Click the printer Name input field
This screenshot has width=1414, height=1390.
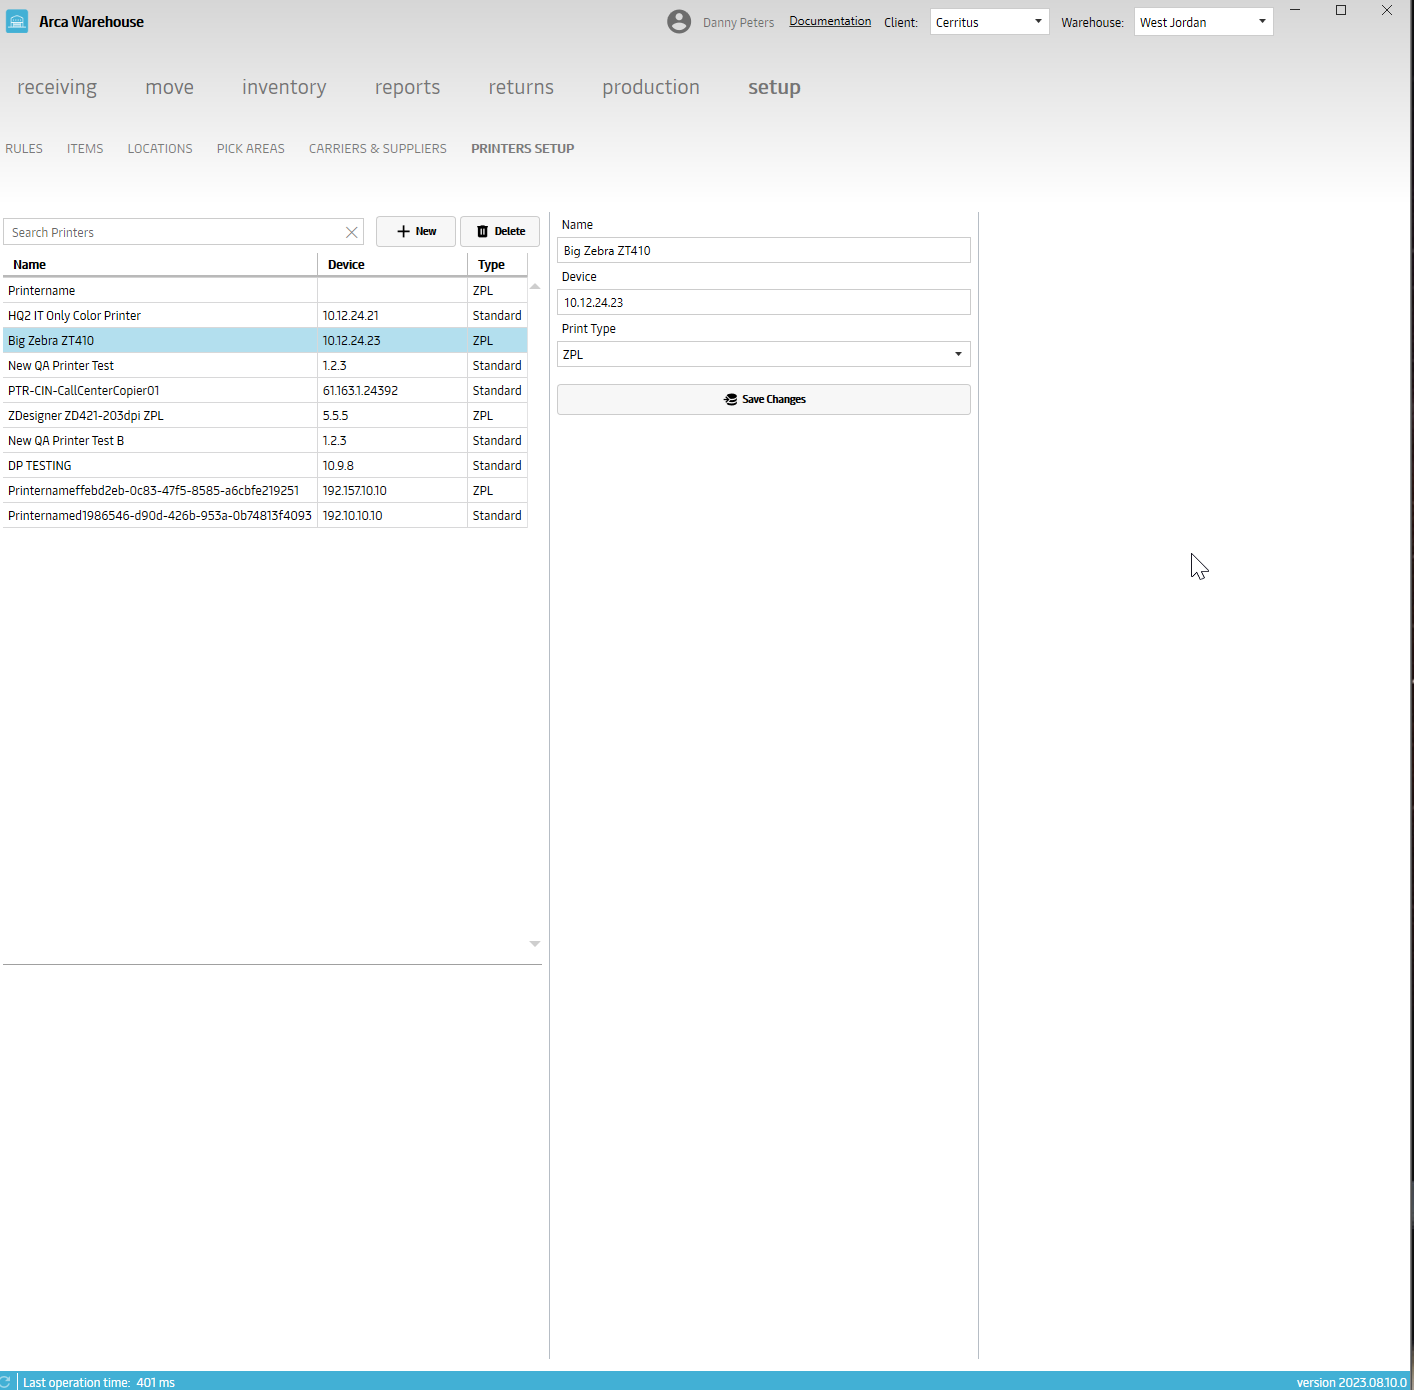[763, 250]
